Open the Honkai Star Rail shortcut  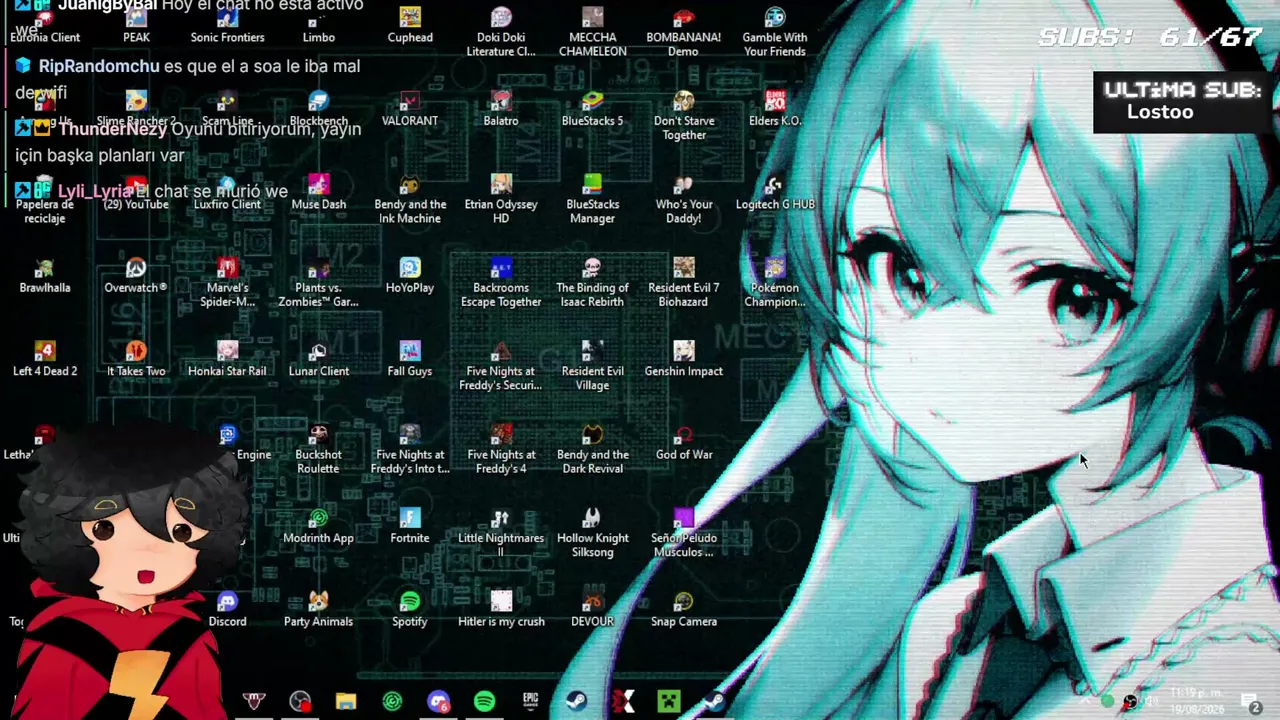click(228, 358)
